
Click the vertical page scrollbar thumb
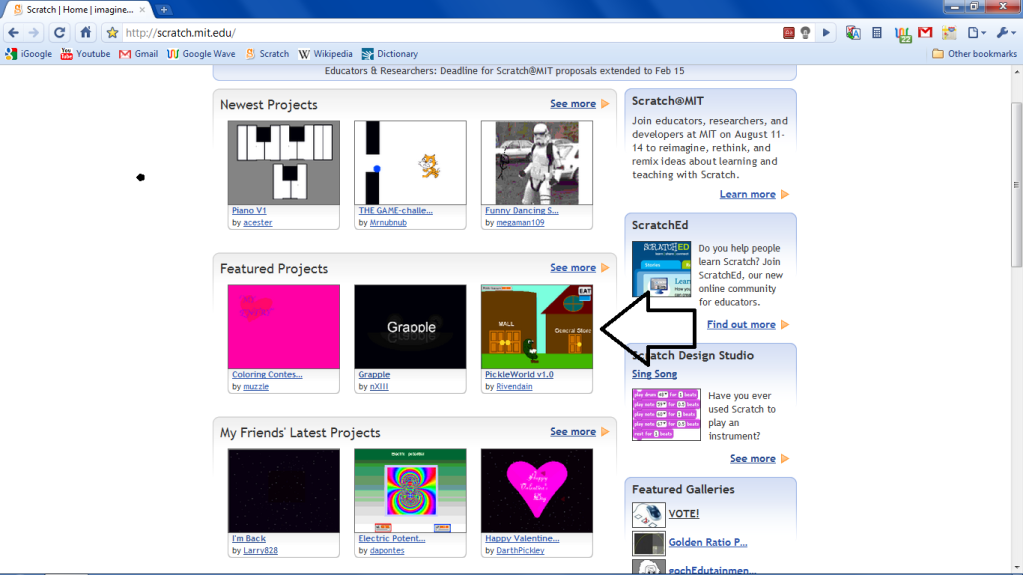1016,185
